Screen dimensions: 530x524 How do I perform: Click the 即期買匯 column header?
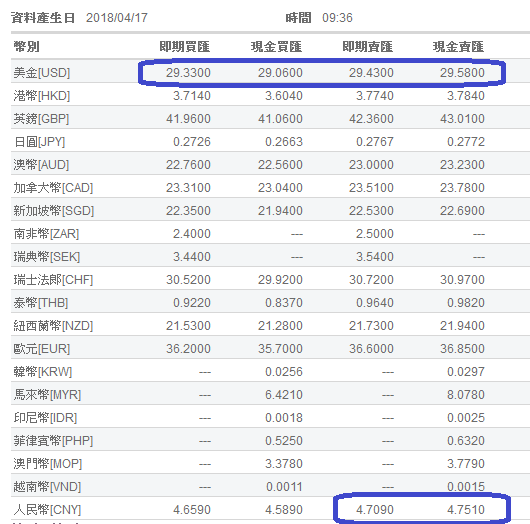185,47
